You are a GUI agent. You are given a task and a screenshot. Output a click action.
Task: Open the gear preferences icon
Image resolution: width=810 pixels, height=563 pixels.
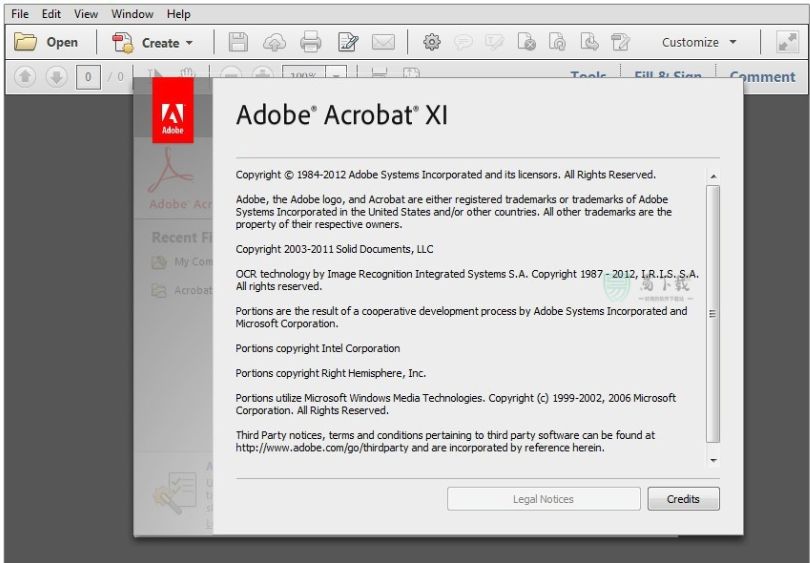coord(432,42)
